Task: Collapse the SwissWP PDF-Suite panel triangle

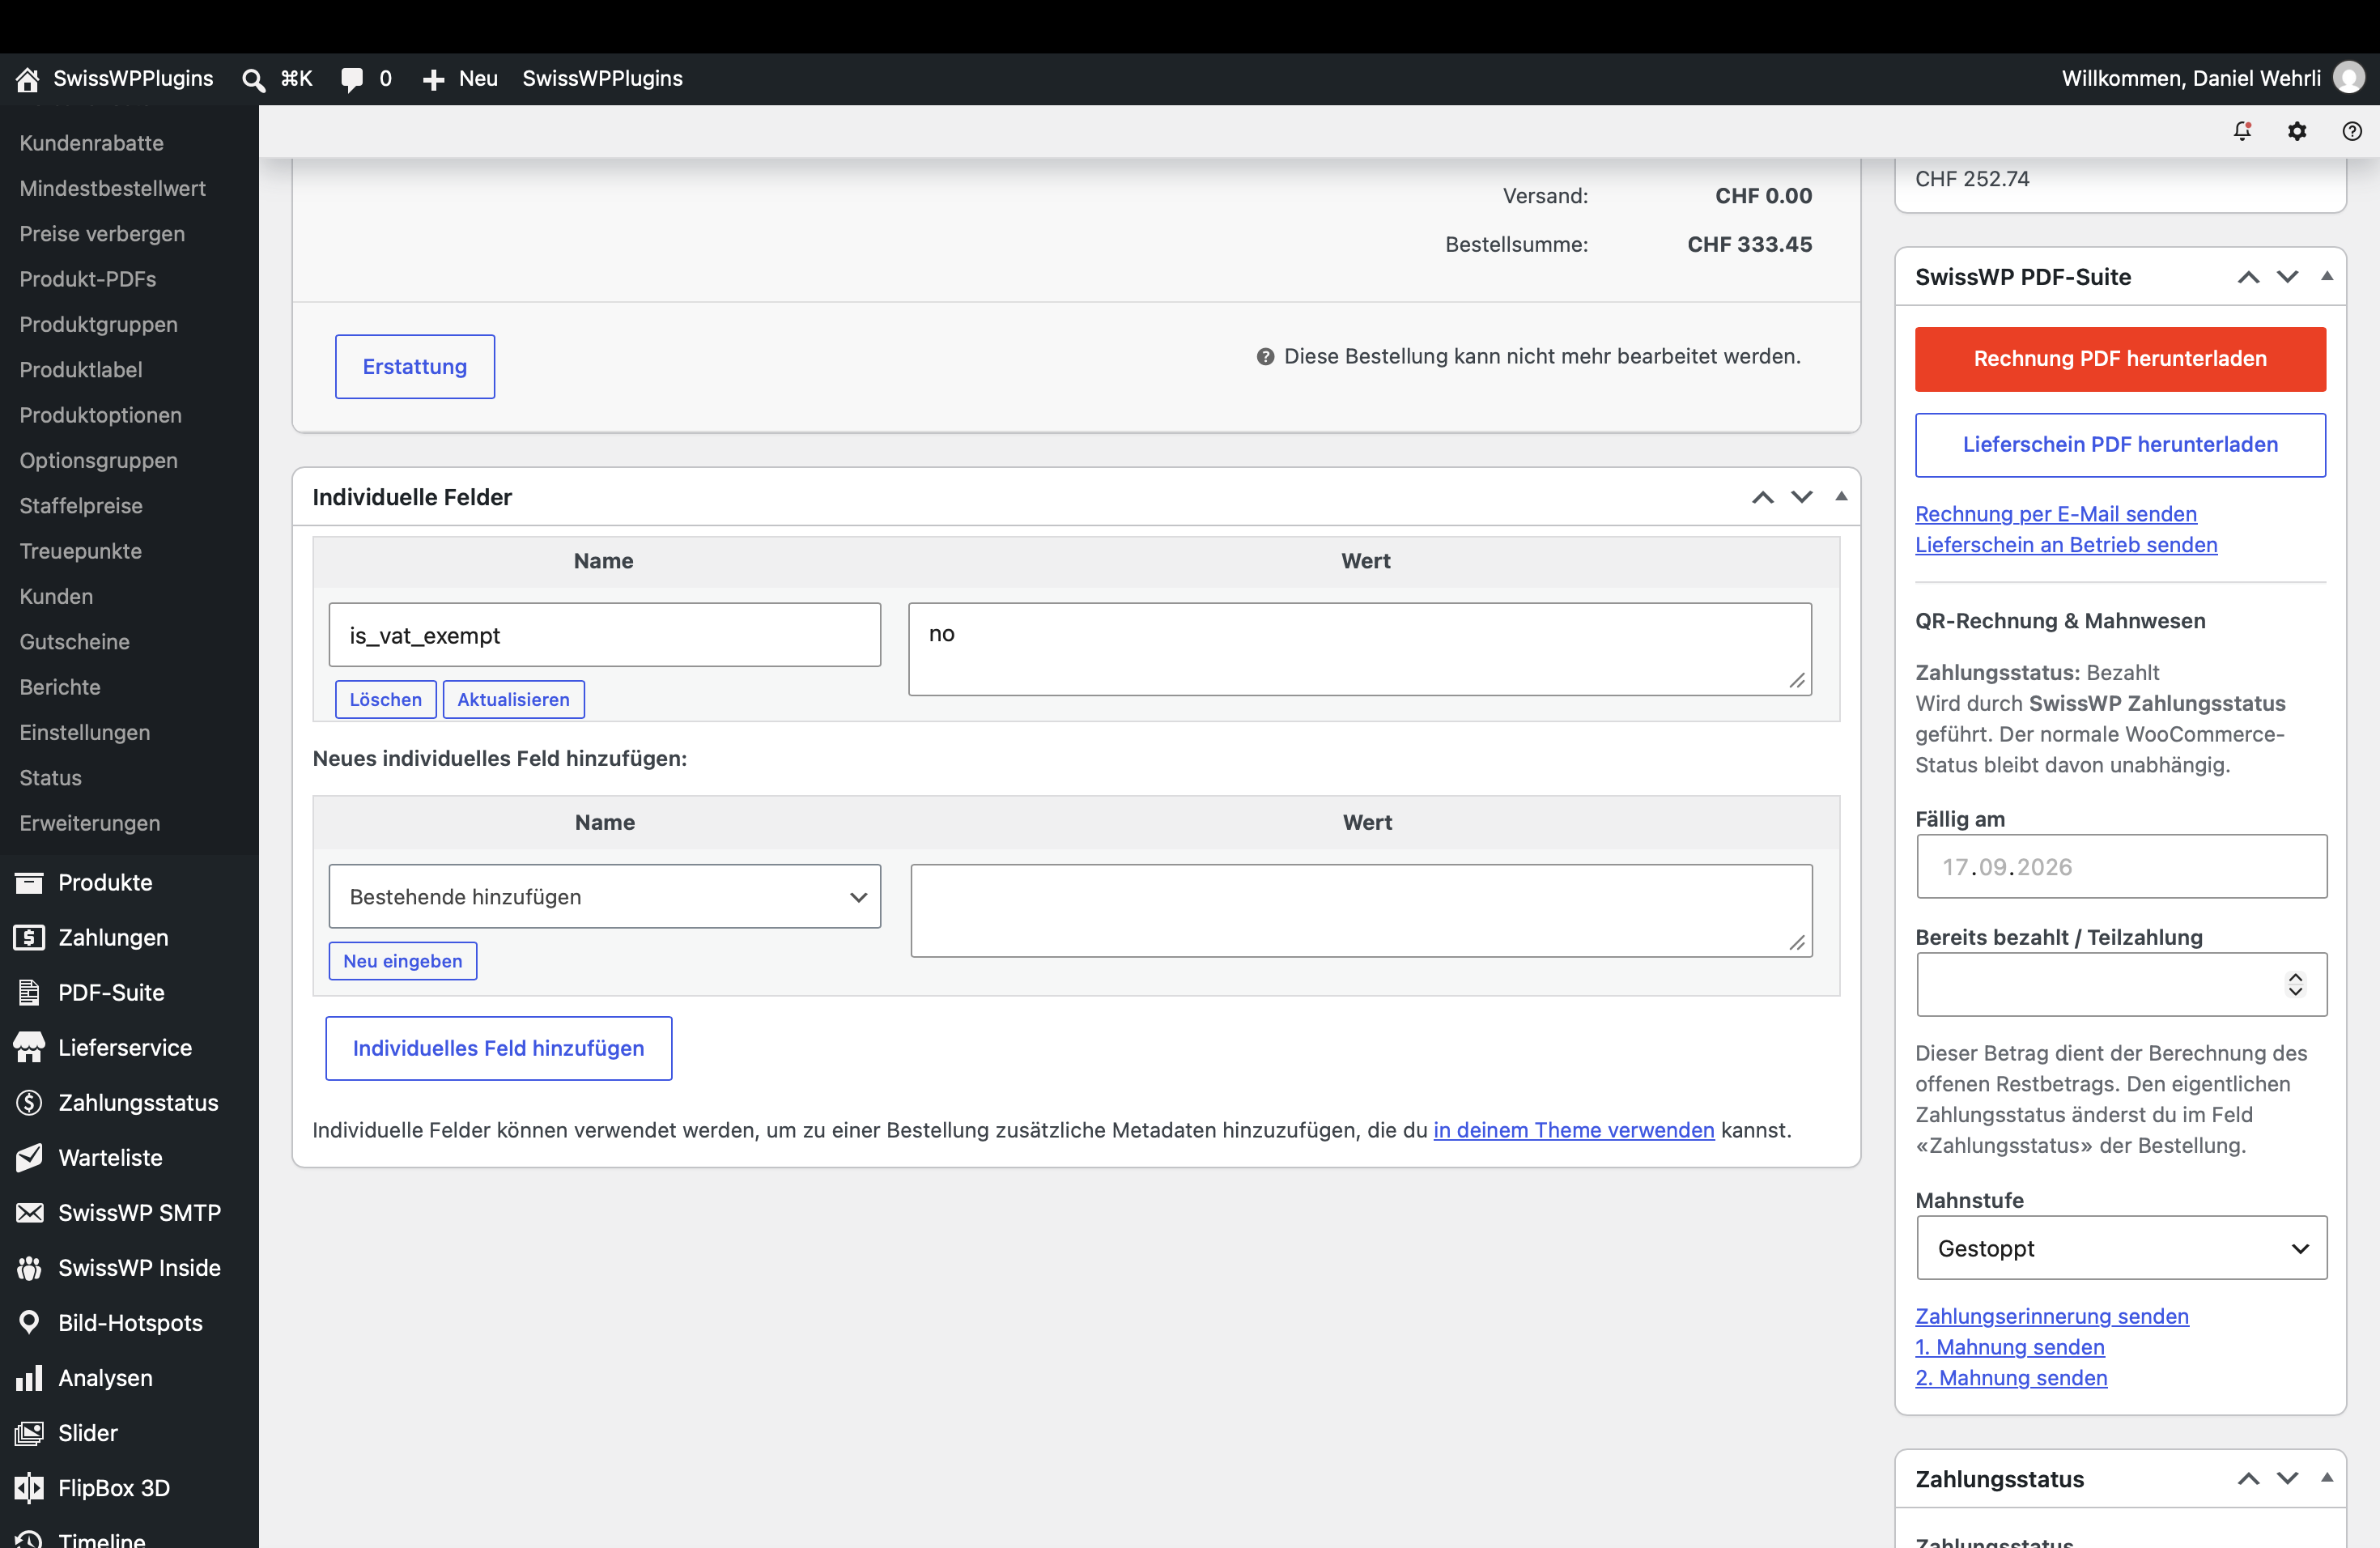Action: (x=2327, y=276)
